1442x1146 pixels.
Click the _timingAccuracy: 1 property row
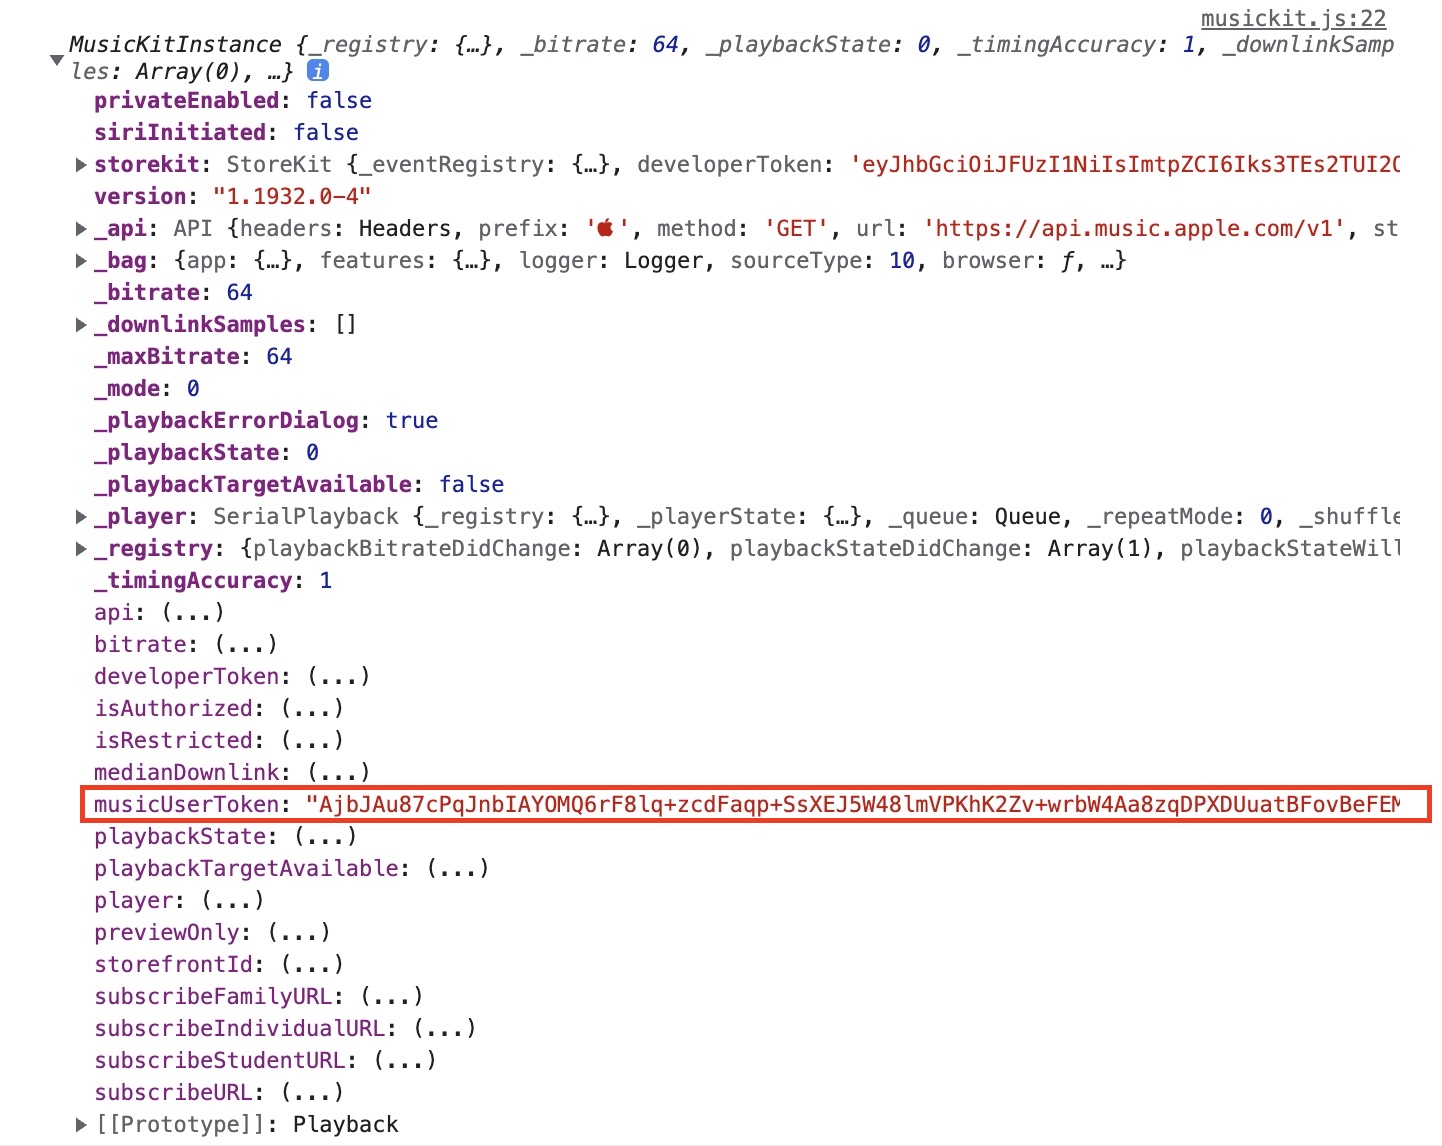pyautogui.click(x=213, y=580)
